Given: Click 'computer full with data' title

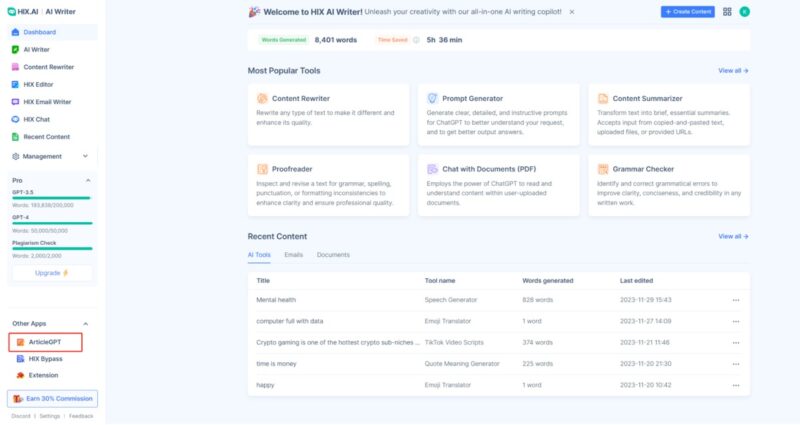Looking at the screenshot, I should [x=290, y=321].
